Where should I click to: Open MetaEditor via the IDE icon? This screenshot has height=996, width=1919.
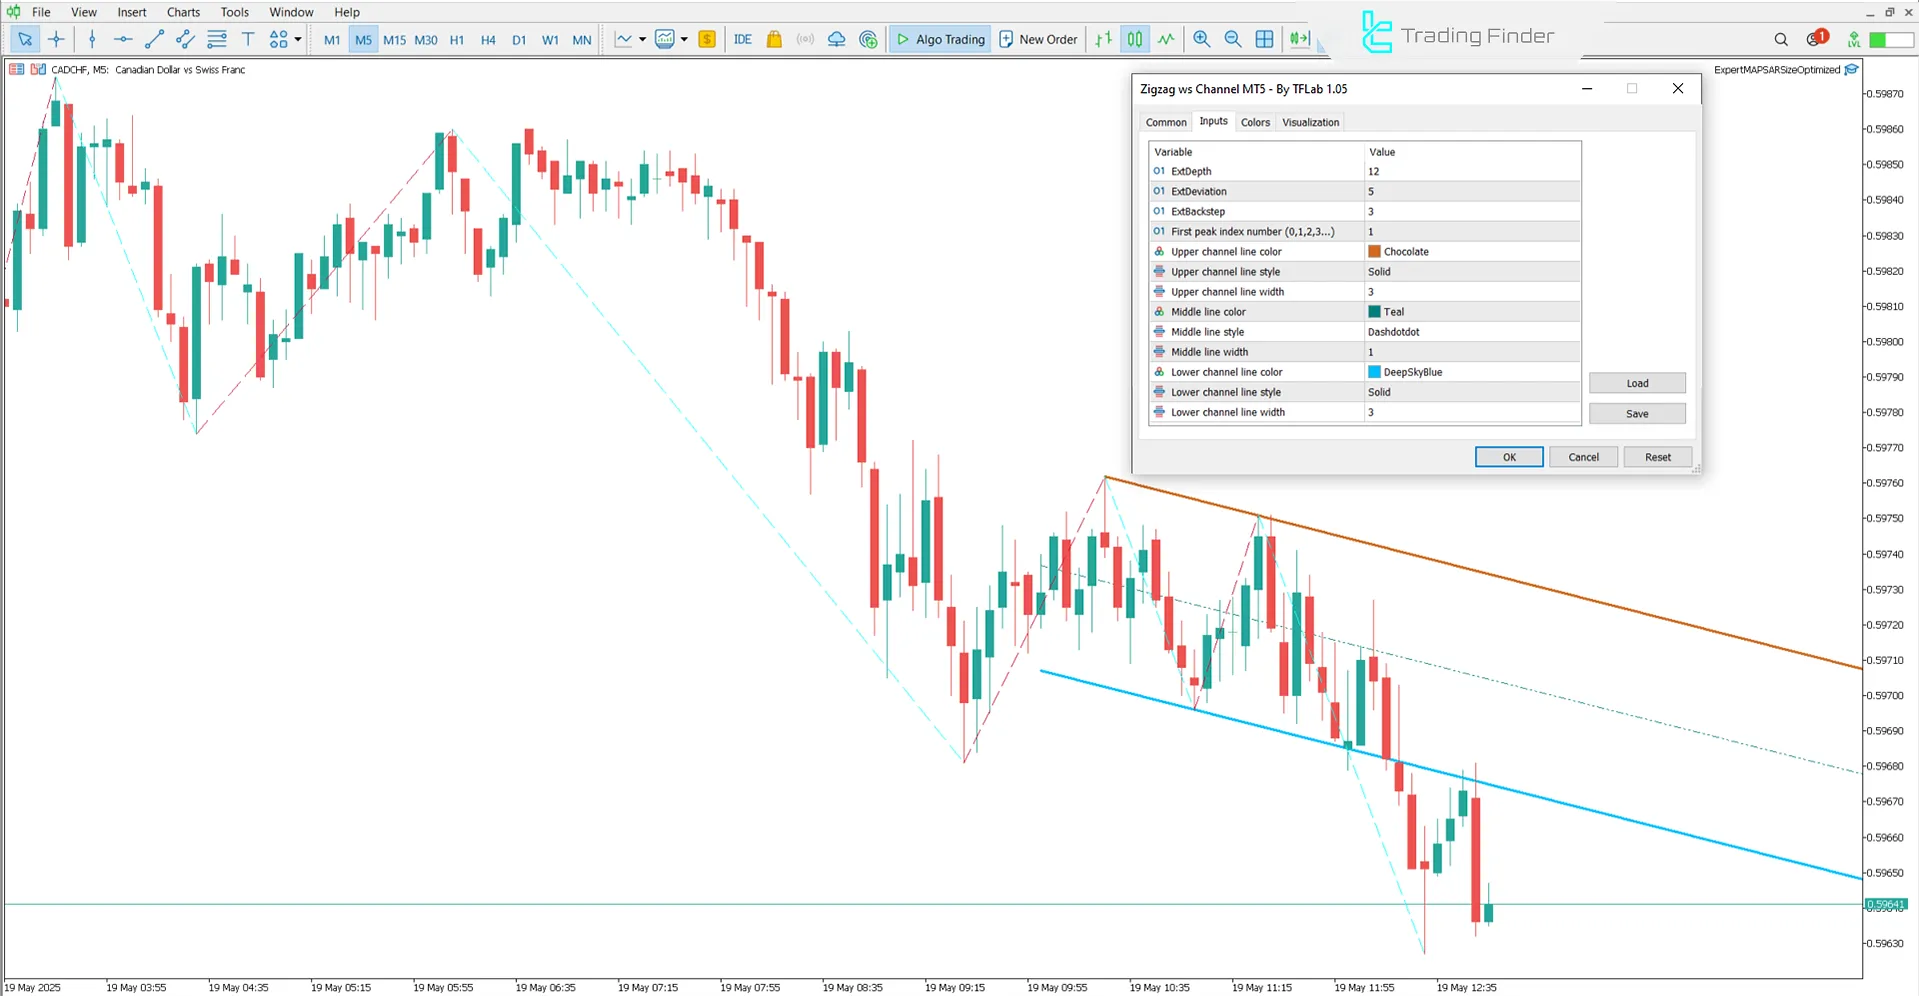pos(742,39)
